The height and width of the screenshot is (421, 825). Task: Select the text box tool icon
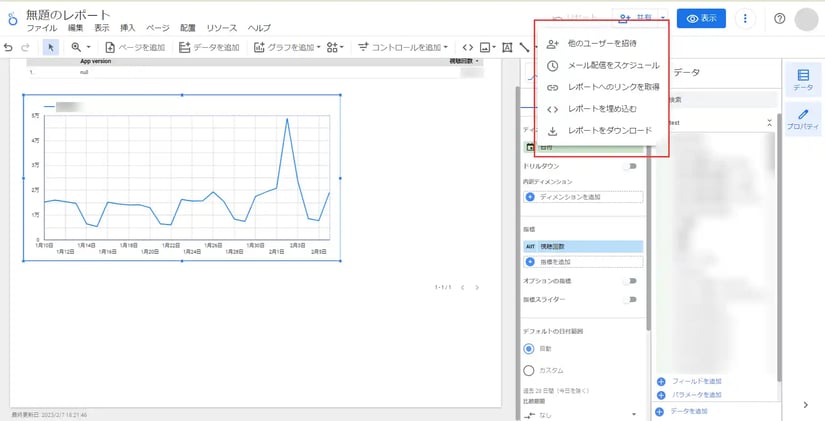[507, 47]
